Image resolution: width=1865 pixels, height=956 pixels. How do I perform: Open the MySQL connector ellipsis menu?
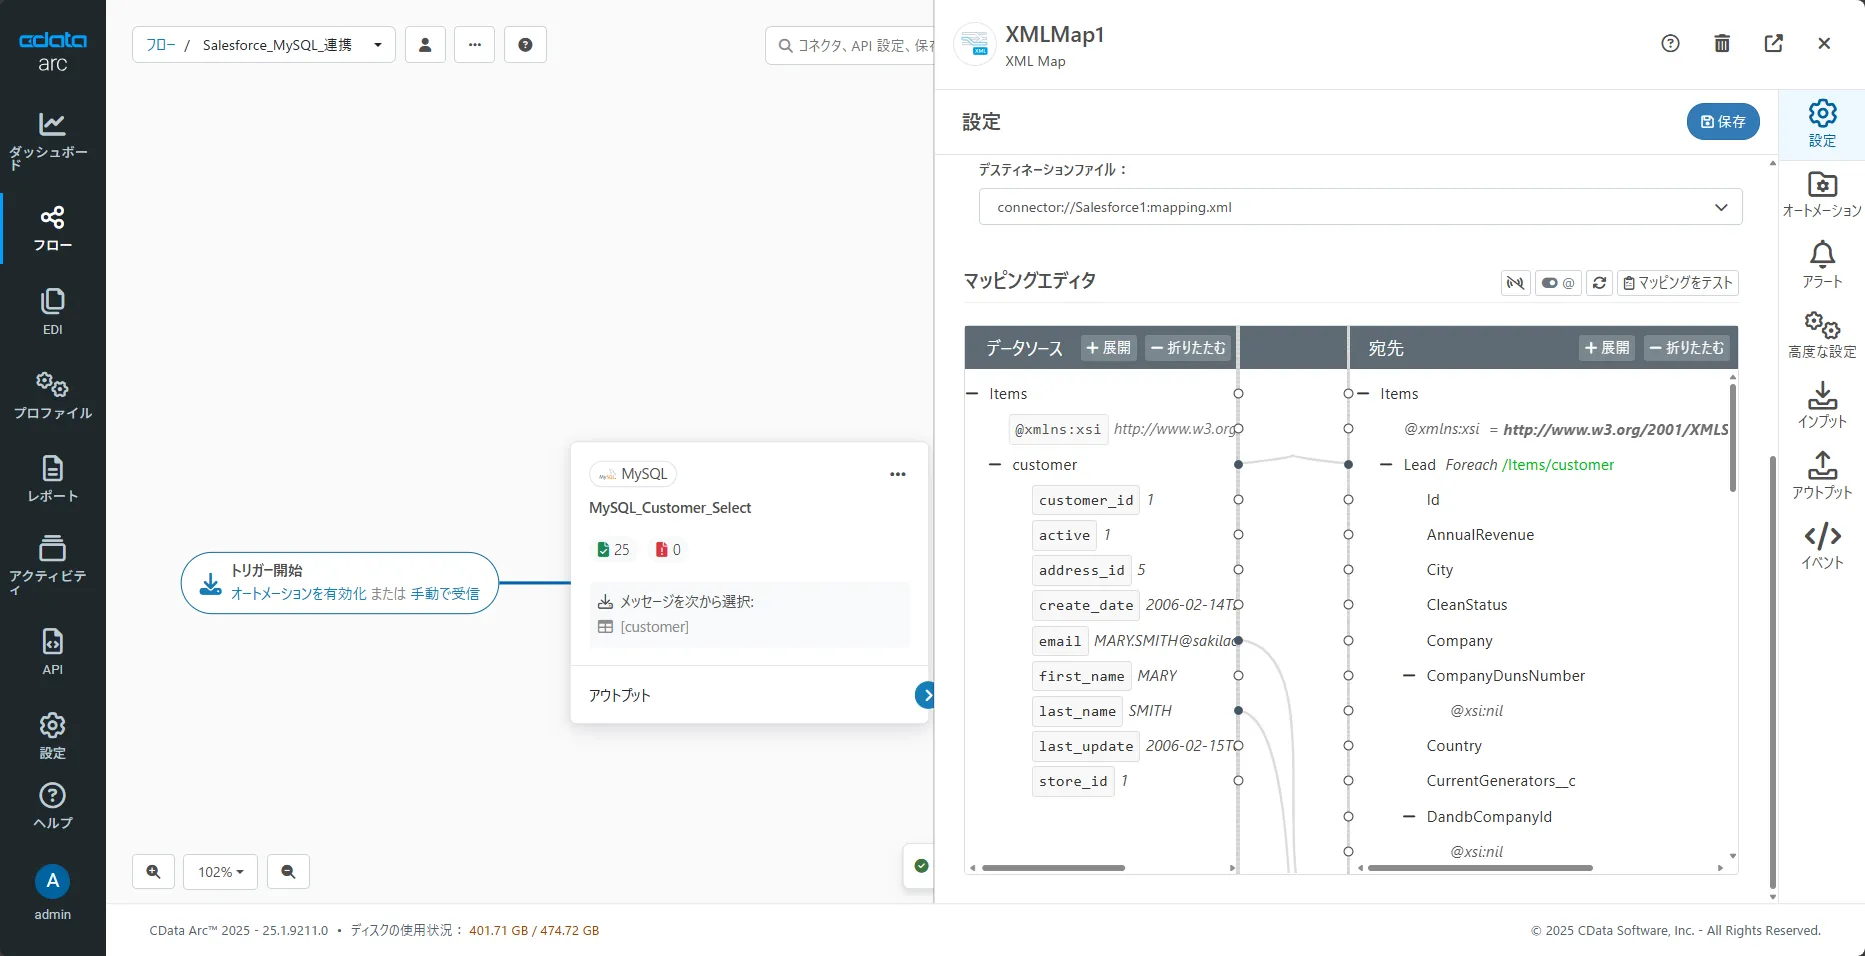898,474
